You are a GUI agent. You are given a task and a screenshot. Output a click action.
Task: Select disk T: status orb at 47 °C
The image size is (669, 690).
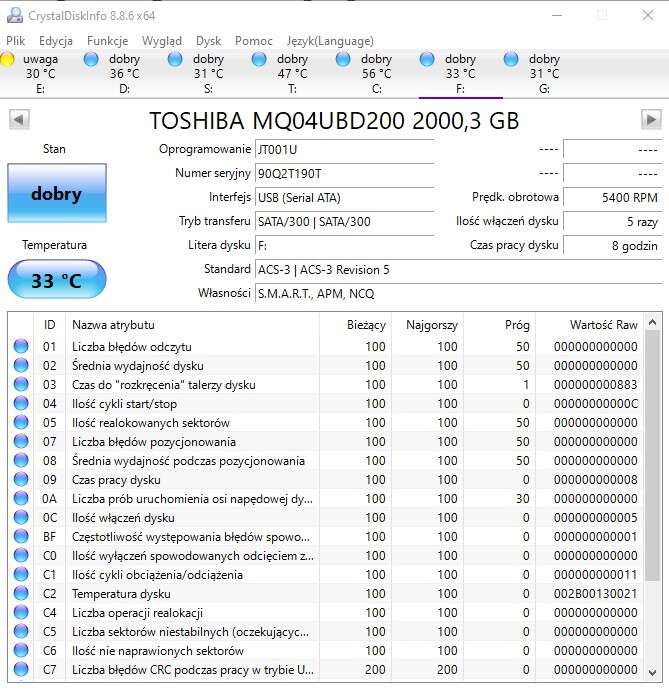coord(259,60)
